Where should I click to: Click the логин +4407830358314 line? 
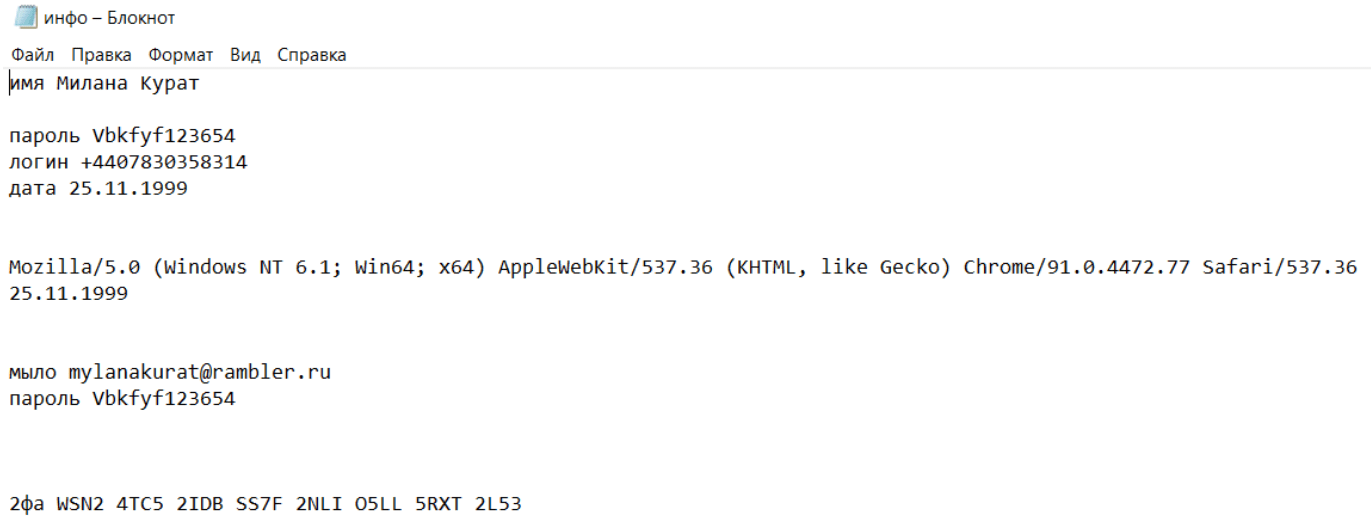coord(128,162)
